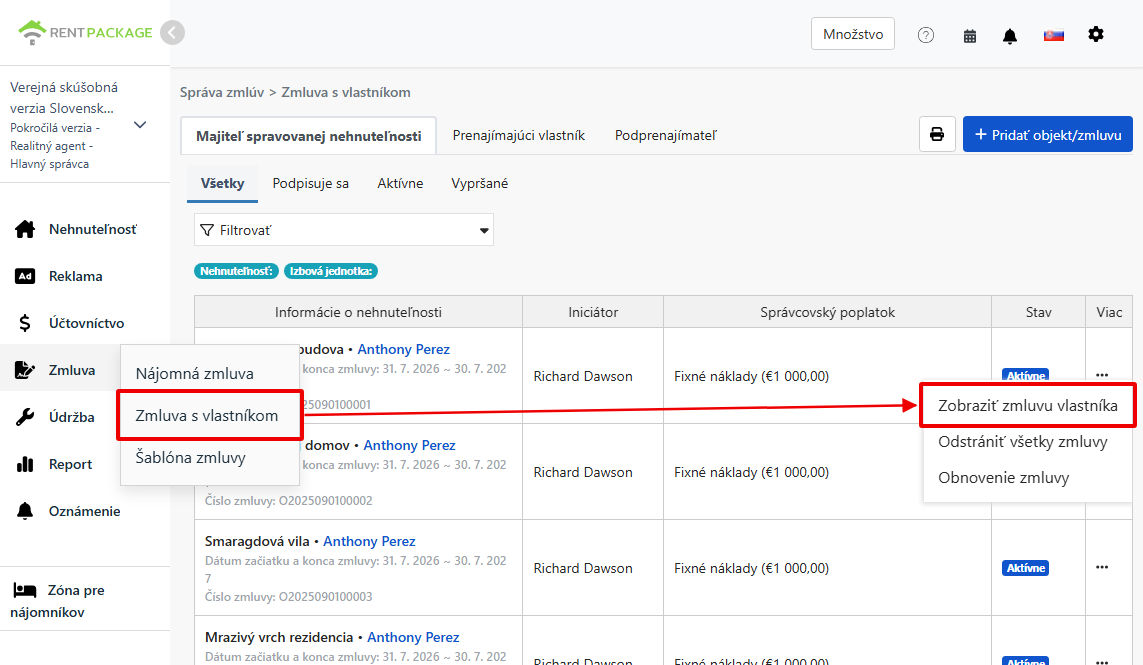The height and width of the screenshot is (665, 1143).
Task: Open the help question mark icon
Action: tap(926, 35)
